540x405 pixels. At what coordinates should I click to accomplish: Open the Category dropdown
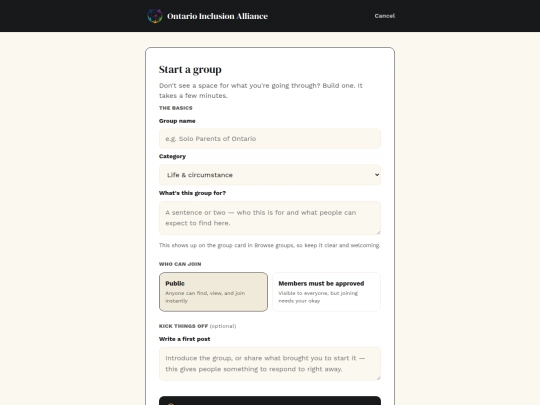coord(270,175)
